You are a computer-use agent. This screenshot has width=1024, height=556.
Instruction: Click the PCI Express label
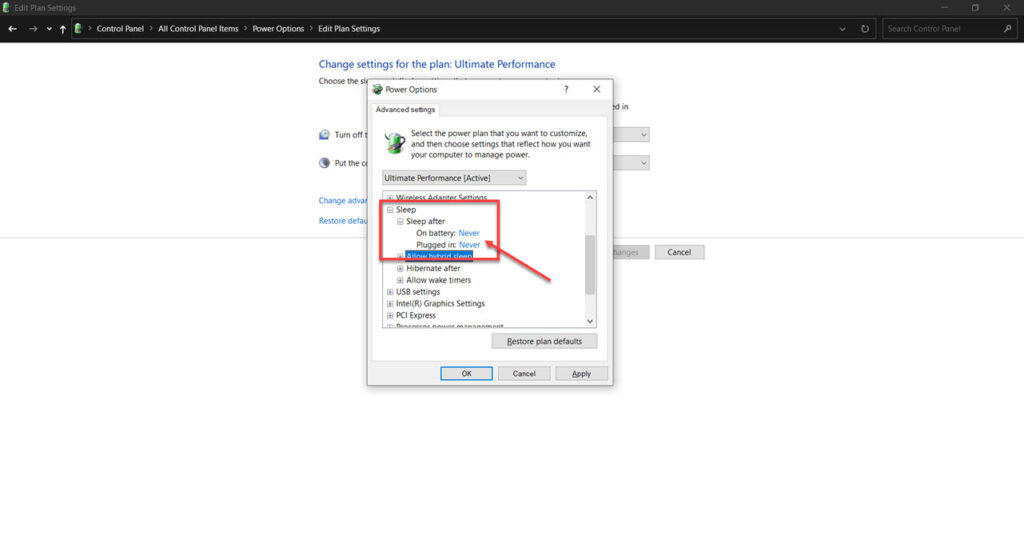coord(415,316)
